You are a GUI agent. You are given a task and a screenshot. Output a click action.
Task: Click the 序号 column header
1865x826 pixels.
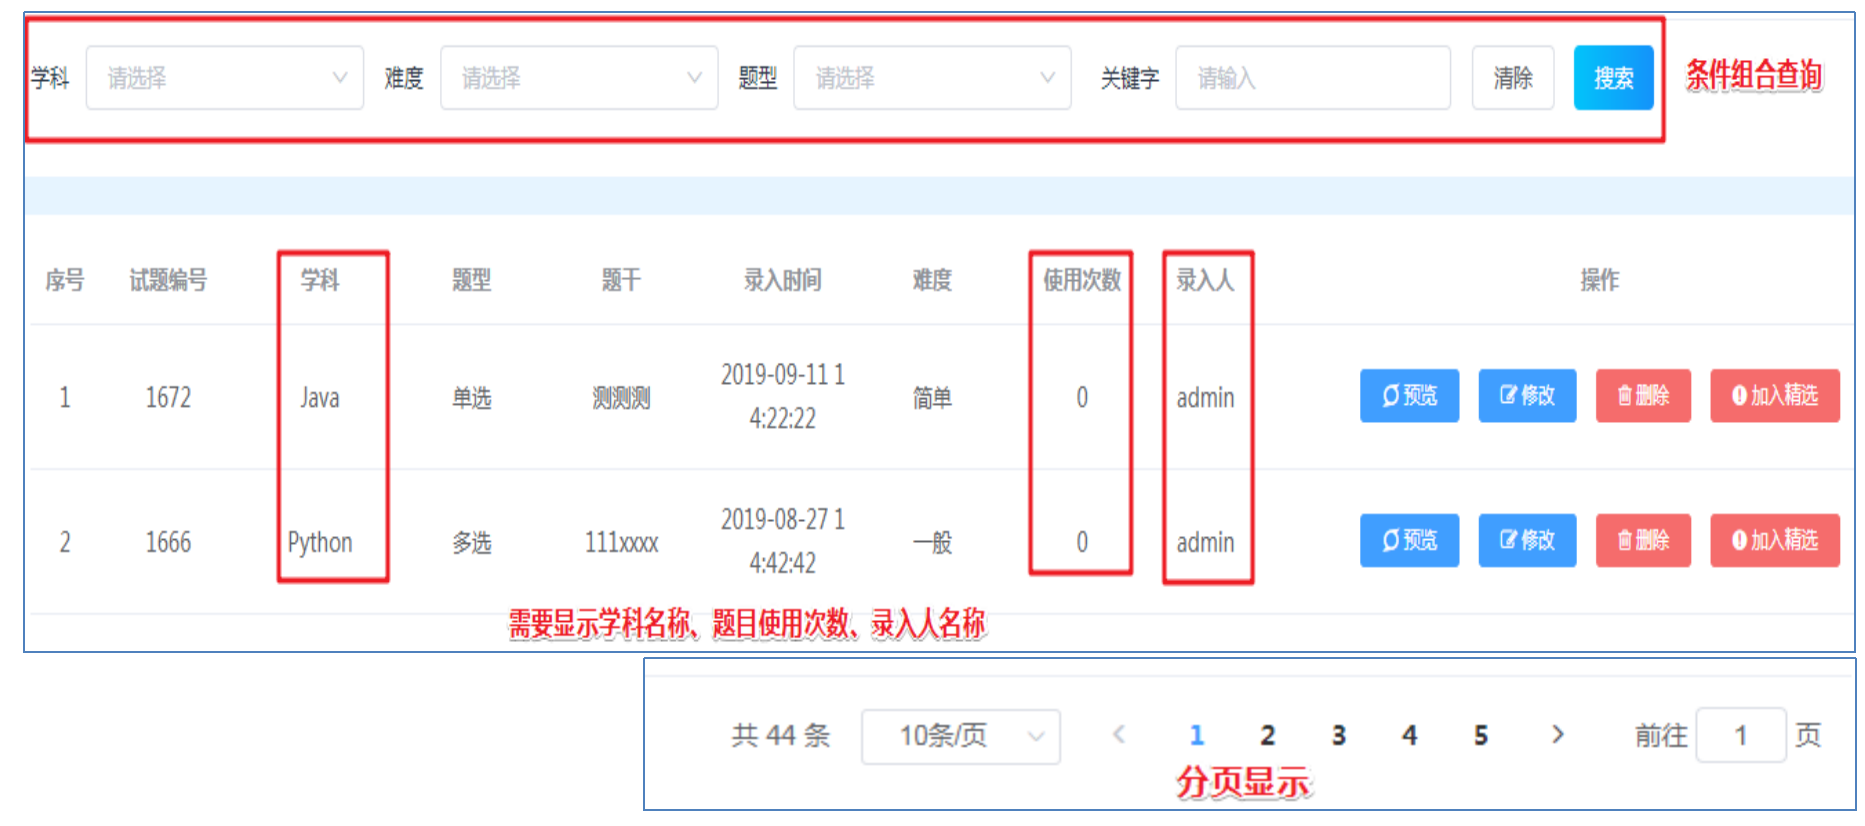pyautogui.click(x=65, y=280)
